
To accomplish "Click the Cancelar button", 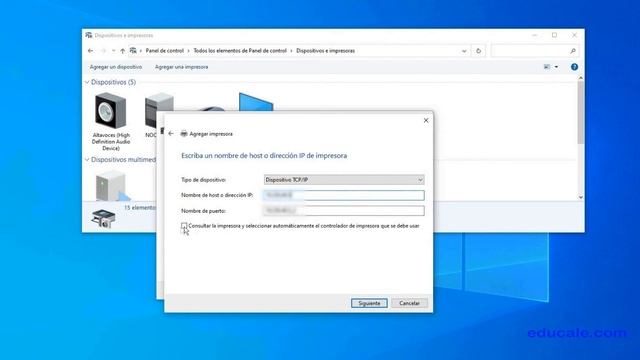I will pyautogui.click(x=409, y=303).
